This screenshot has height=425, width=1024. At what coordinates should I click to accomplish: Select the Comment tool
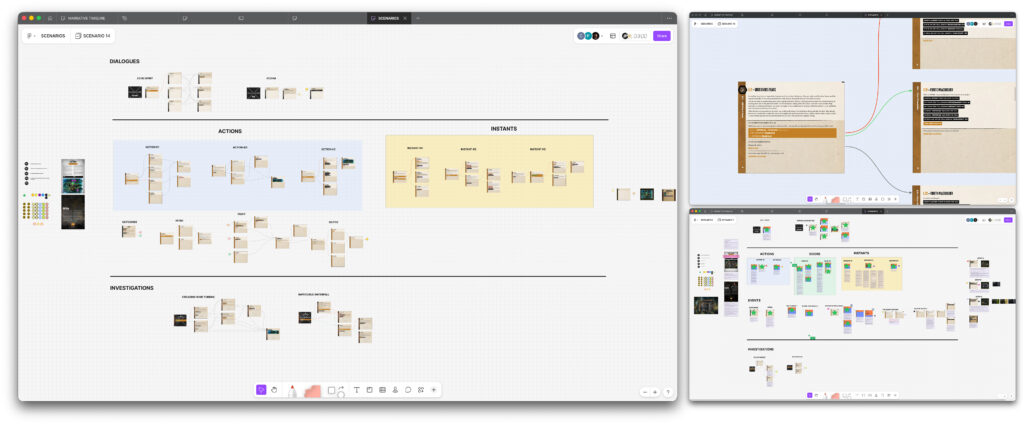point(408,390)
